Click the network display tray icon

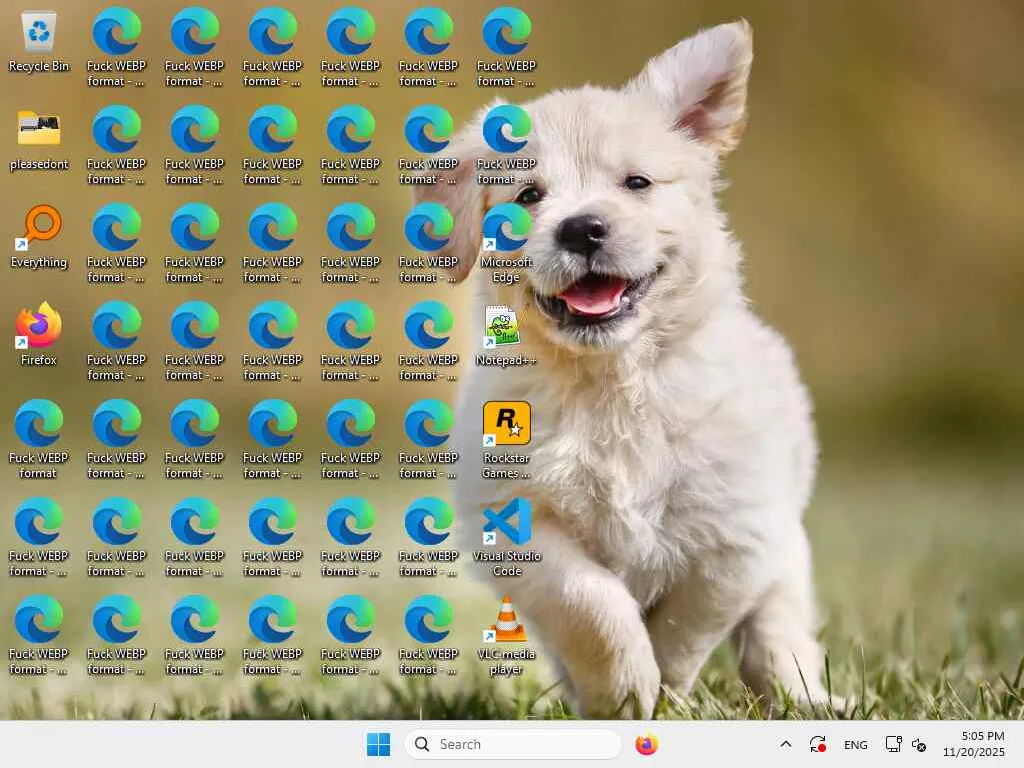tap(893, 744)
